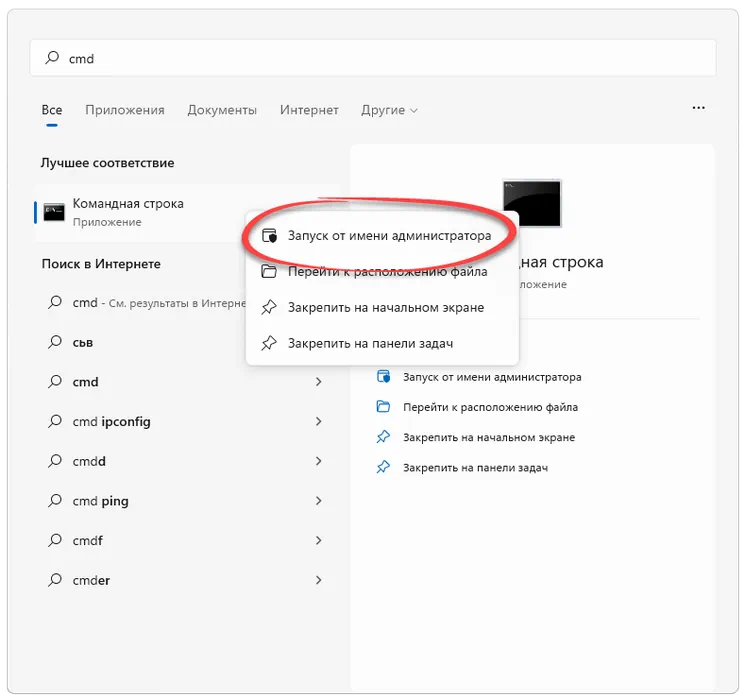
Task: Click the search icon beside cmd ping
Action: pyautogui.click(x=55, y=500)
